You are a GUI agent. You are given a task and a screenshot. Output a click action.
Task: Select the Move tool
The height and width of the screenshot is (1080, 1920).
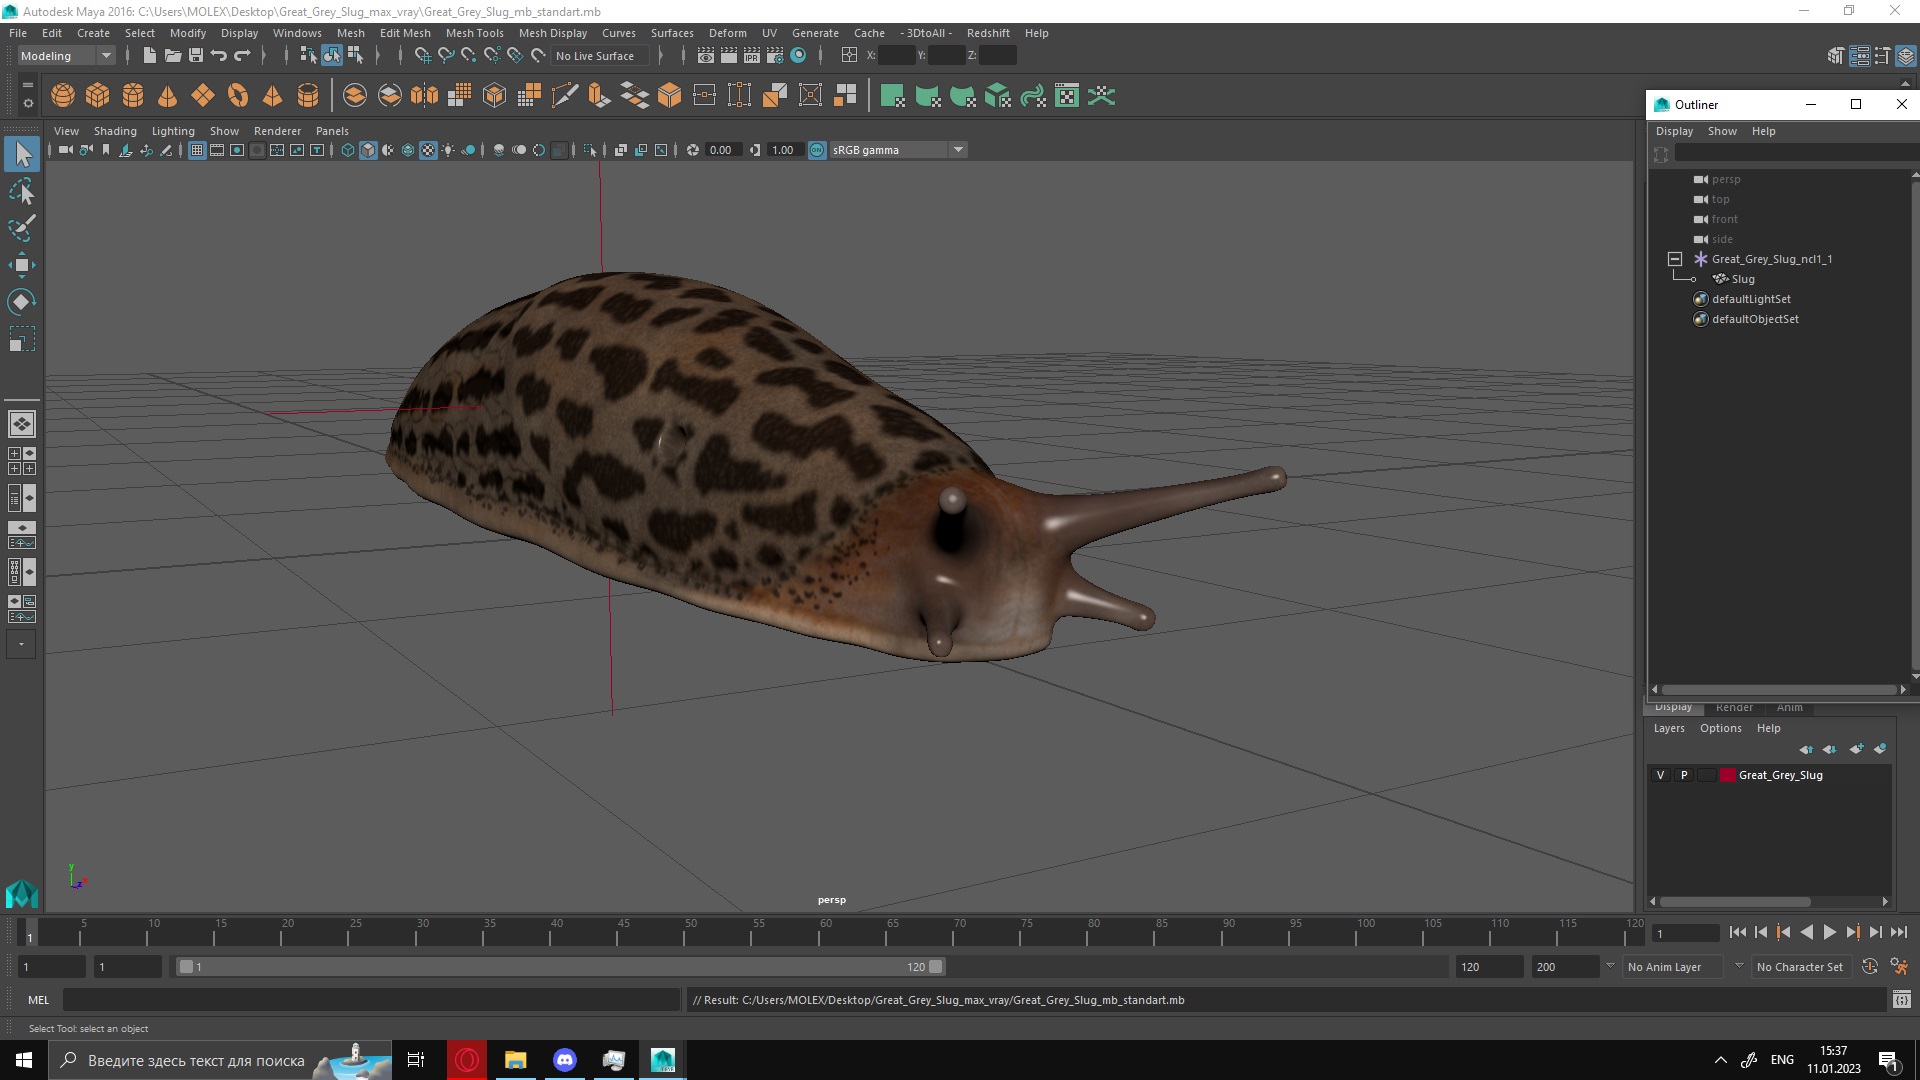(x=21, y=265)
